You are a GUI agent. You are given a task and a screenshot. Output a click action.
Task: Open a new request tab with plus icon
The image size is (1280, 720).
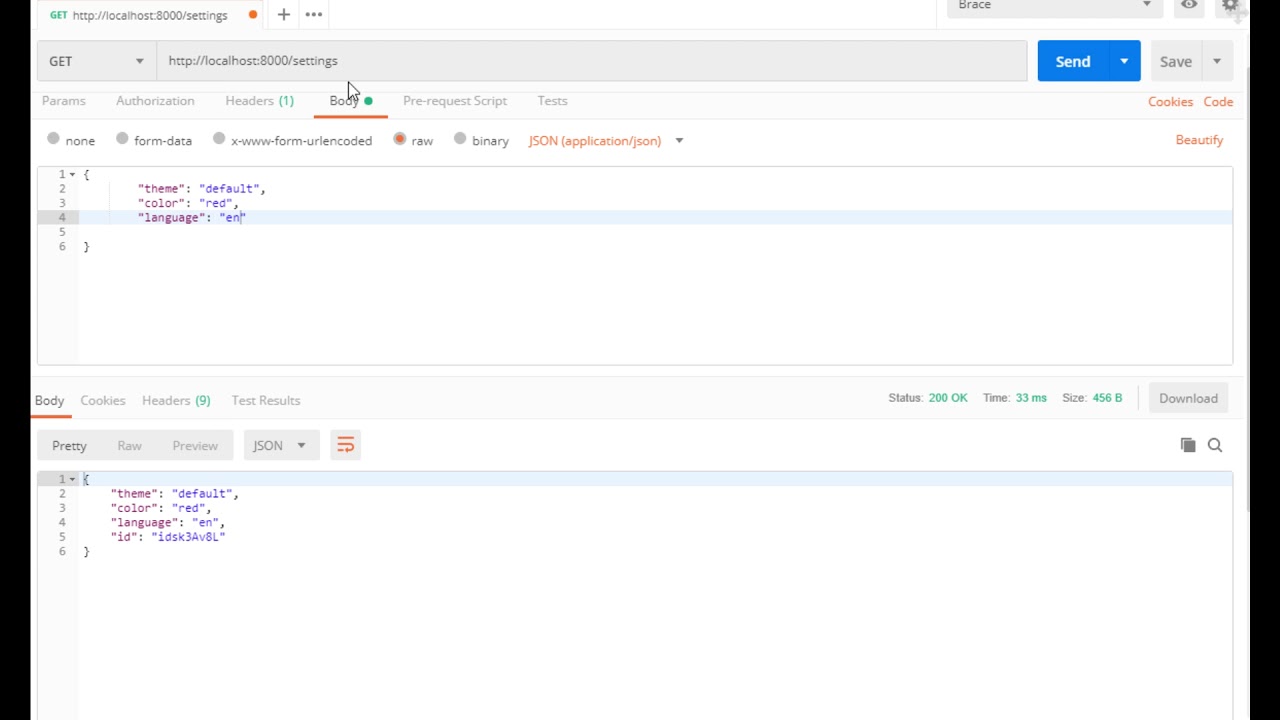coord(284,14)
